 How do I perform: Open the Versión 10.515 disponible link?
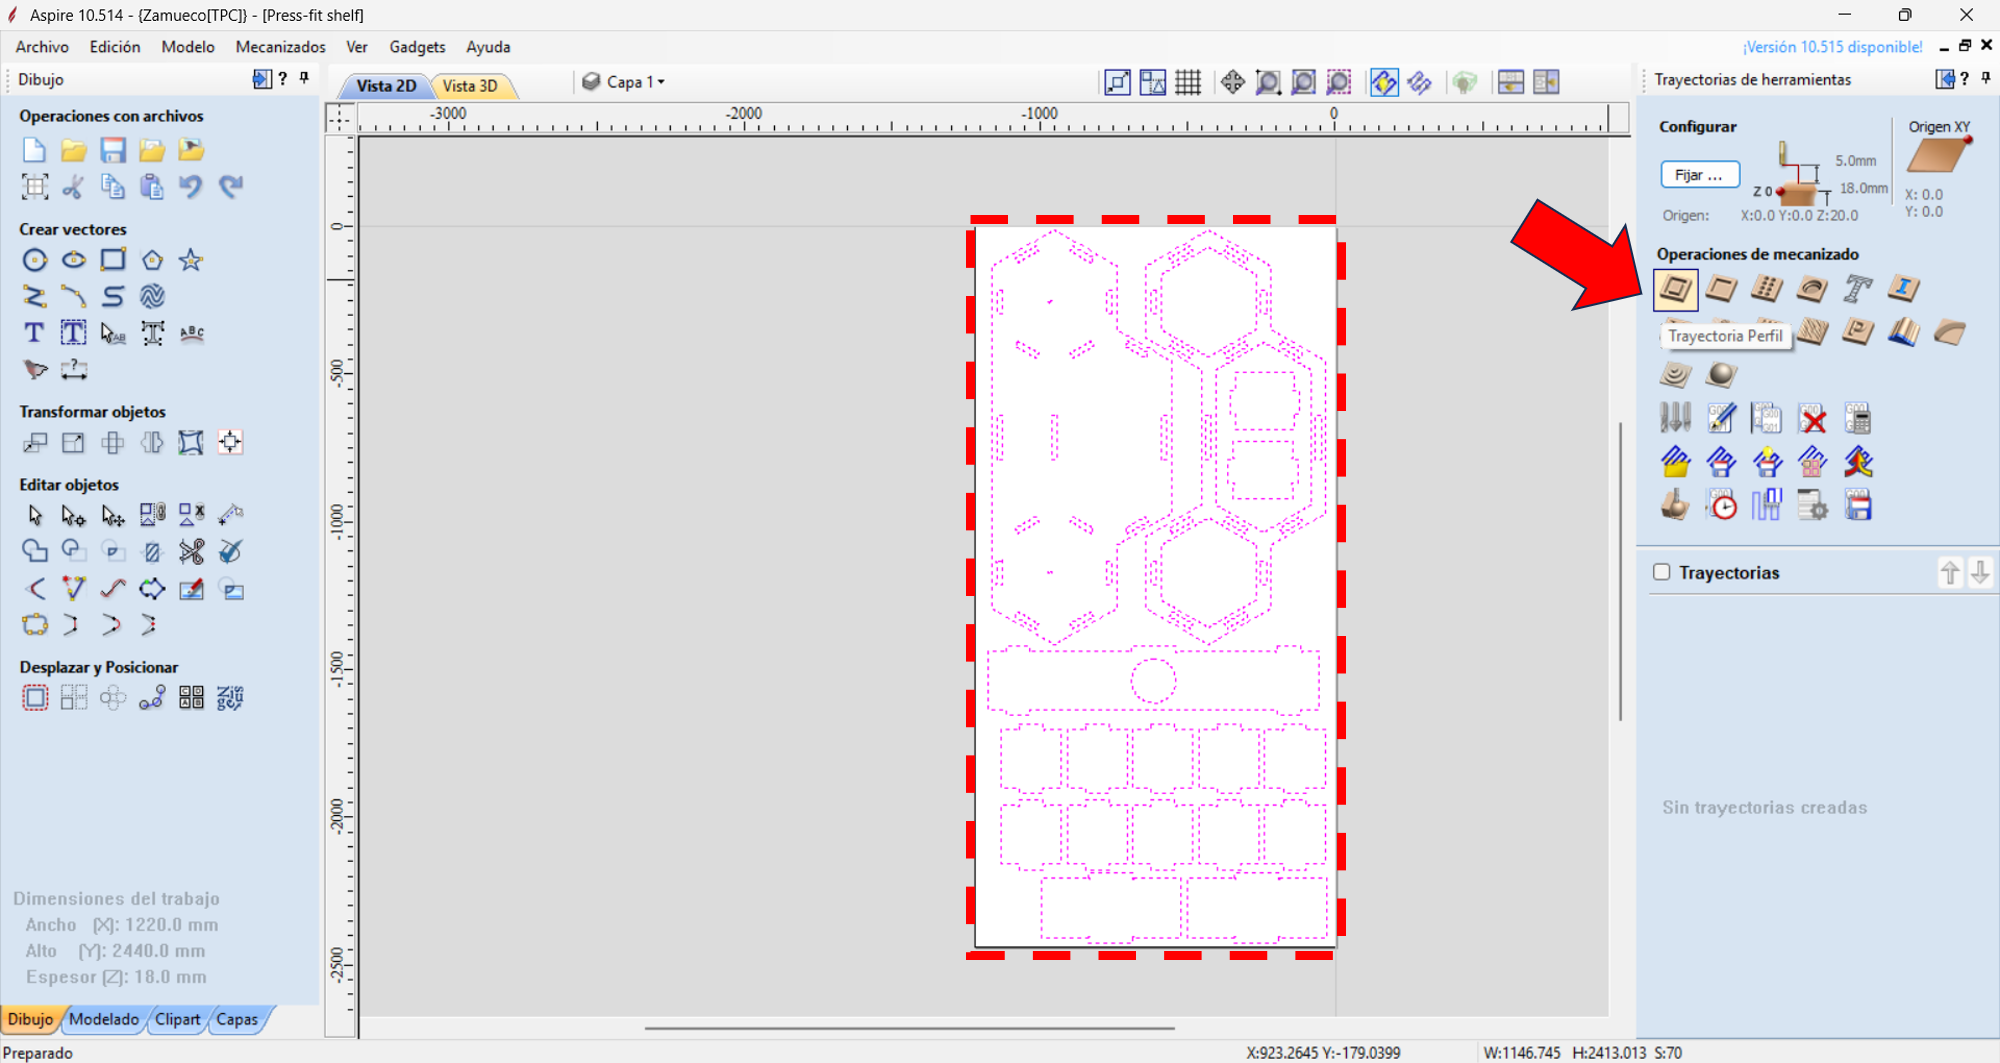(x=1832, y=47)
